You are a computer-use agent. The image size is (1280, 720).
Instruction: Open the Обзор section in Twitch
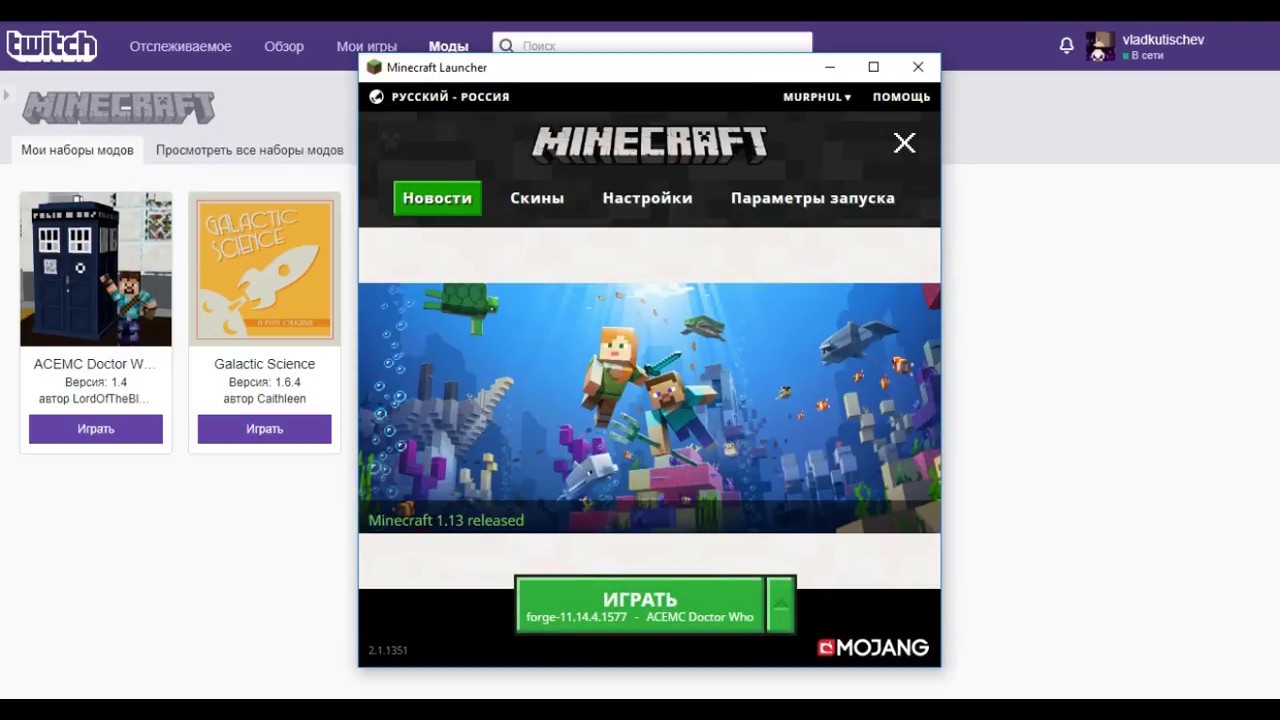[284, 46]
